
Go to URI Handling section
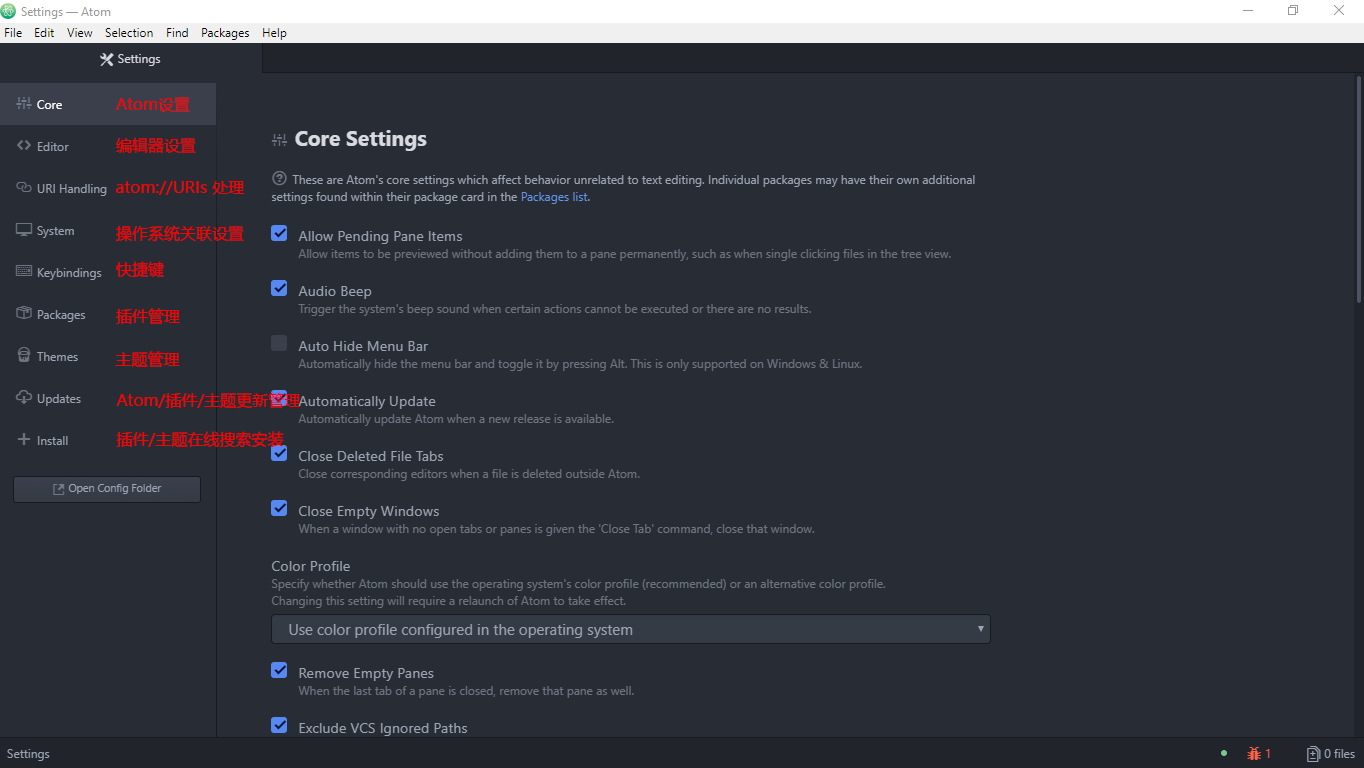[108, 188]
